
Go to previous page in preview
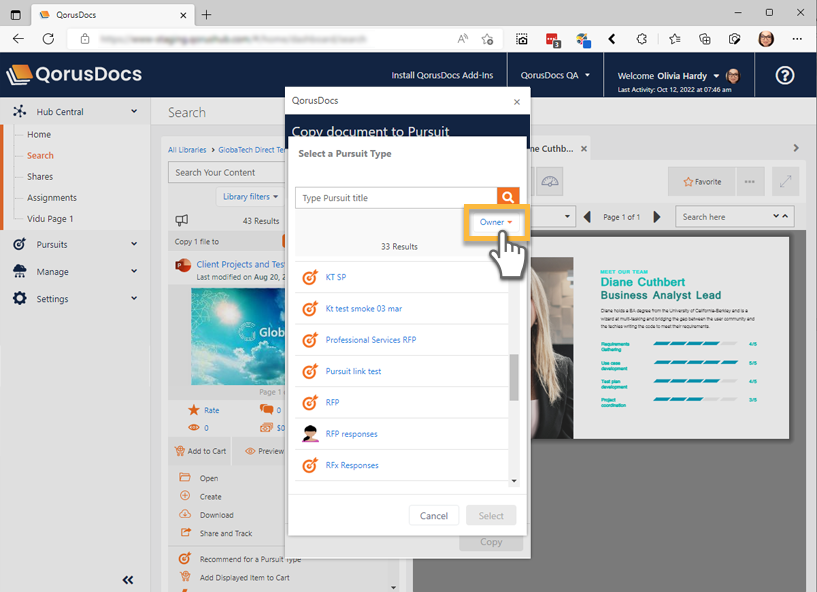(587, 217)
